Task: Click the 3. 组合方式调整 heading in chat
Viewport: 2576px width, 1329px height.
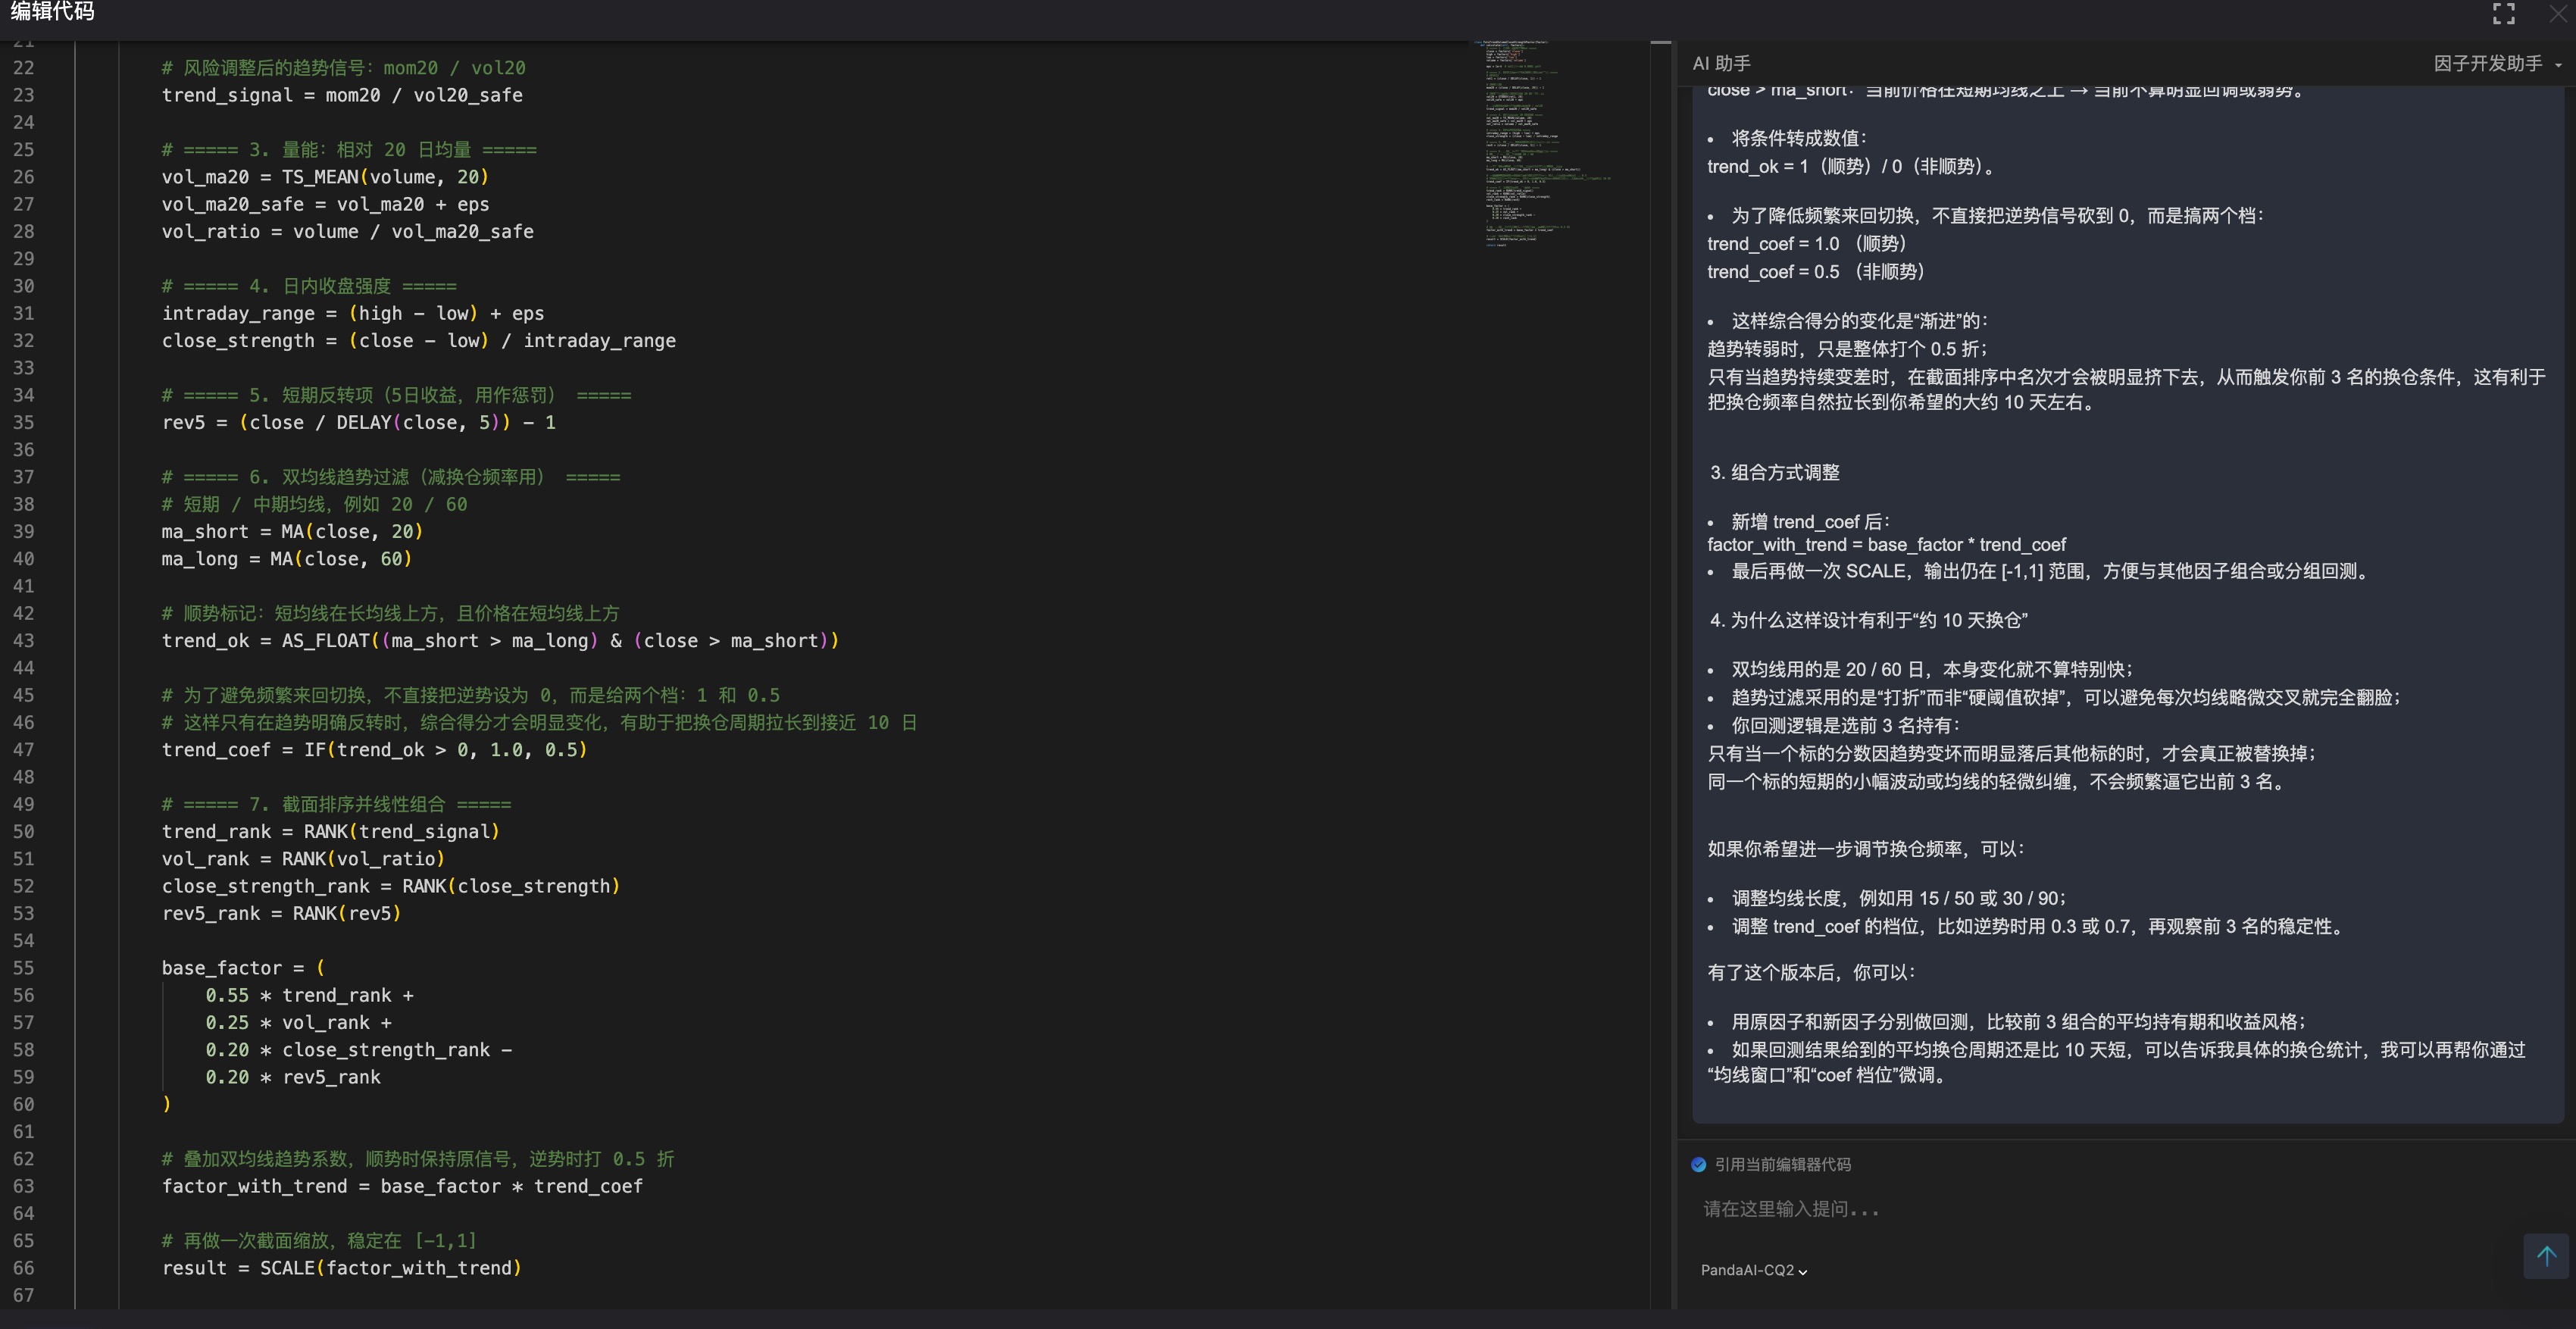Action: point(1774,472)
